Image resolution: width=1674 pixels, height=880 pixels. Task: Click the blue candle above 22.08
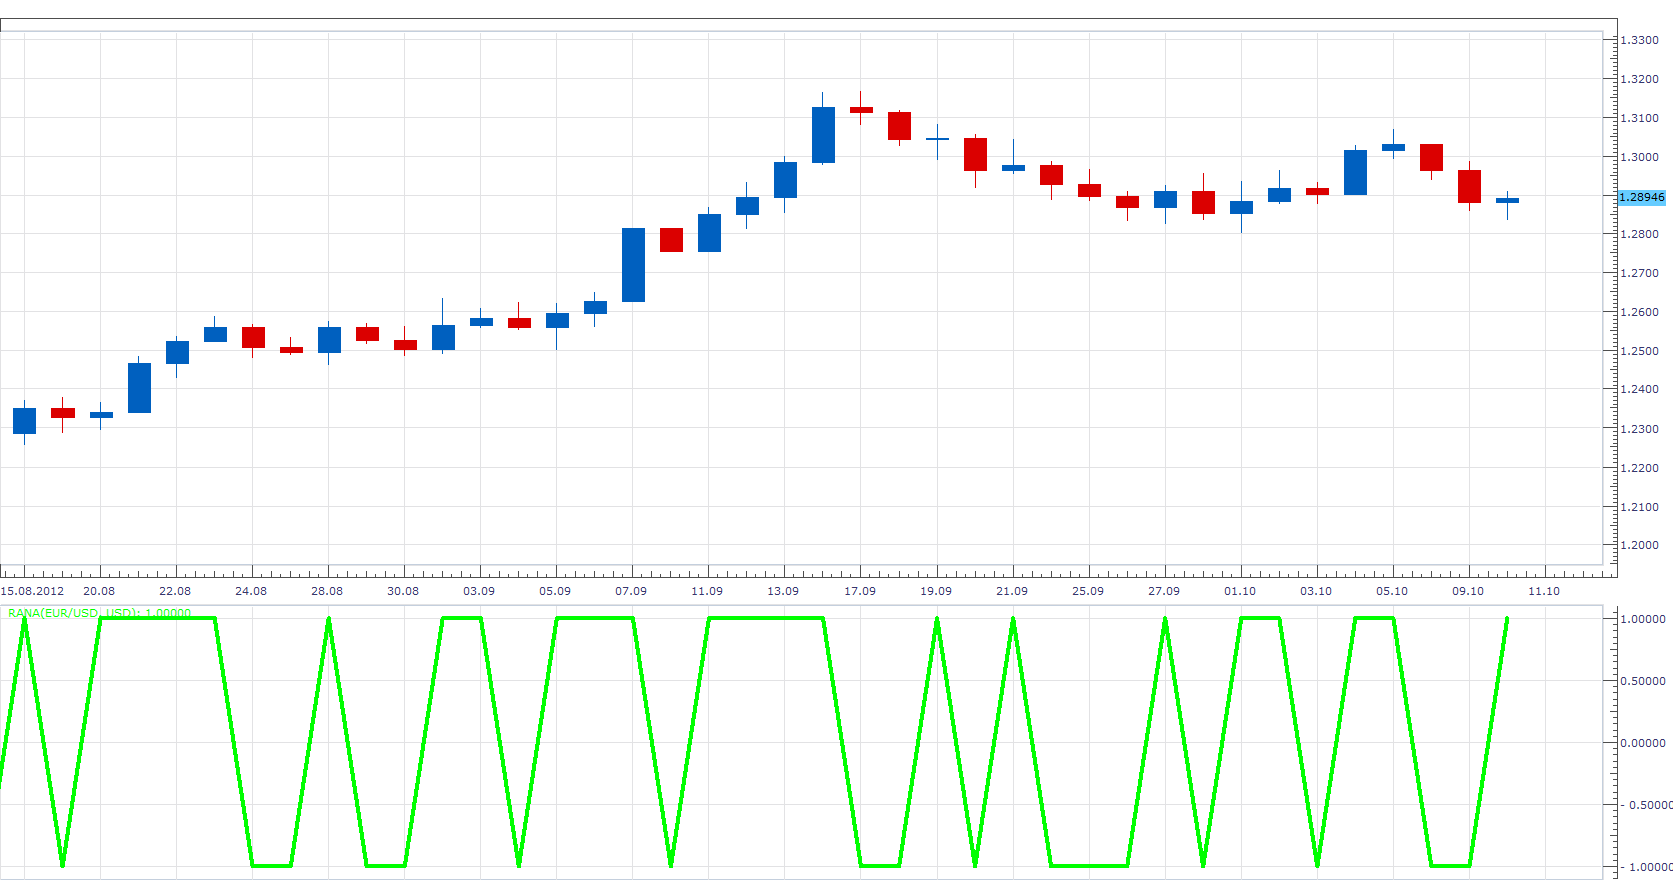coord(177,353)
